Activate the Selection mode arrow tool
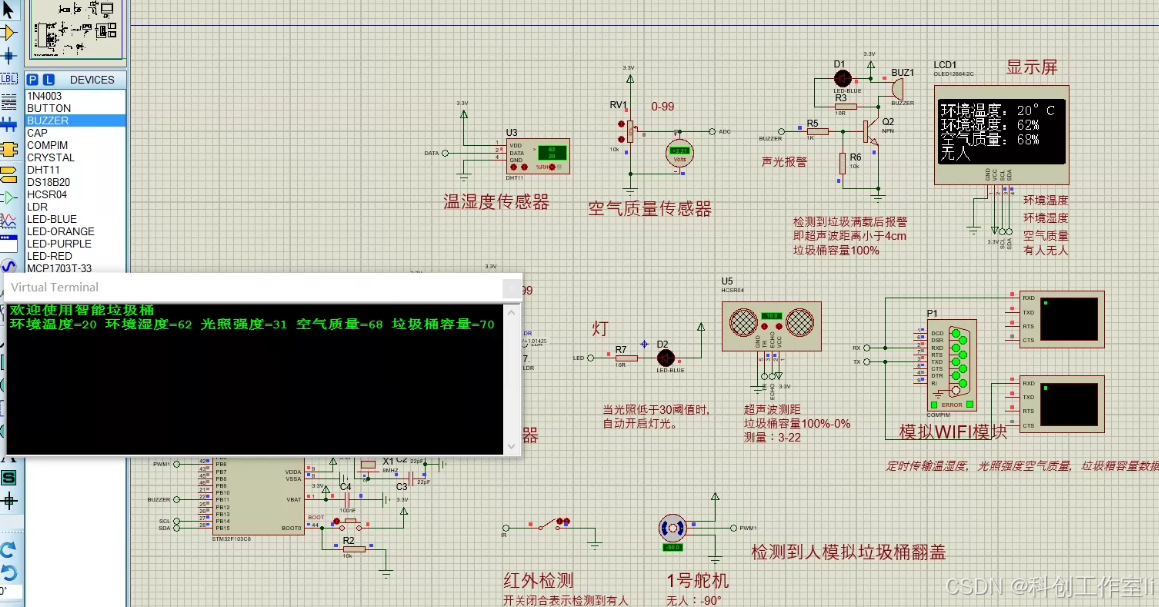 [x=8, y=10]
